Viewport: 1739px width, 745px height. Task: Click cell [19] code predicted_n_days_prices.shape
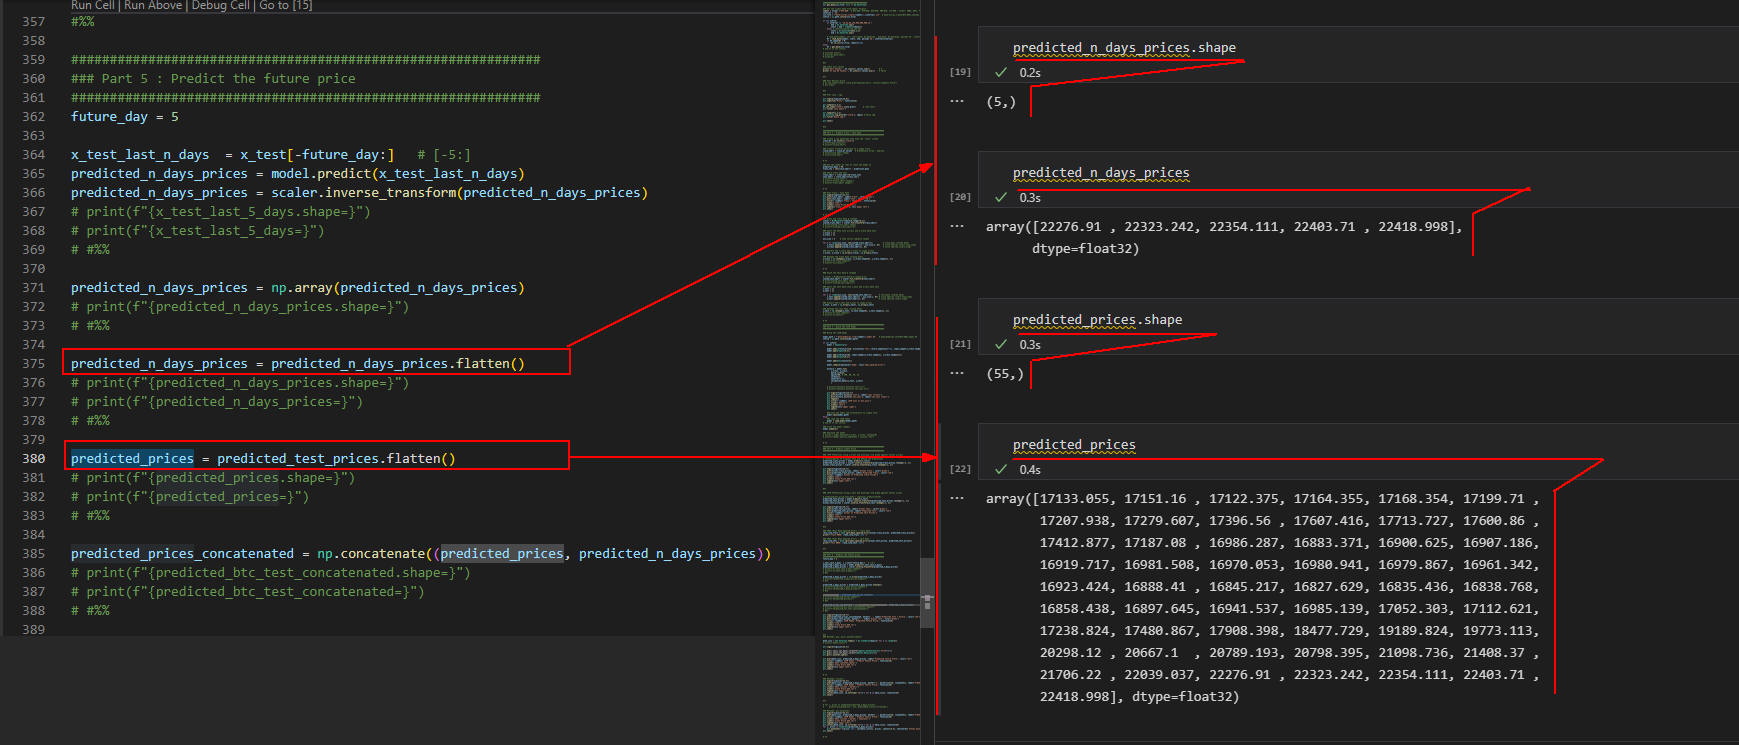[1124, 47]
